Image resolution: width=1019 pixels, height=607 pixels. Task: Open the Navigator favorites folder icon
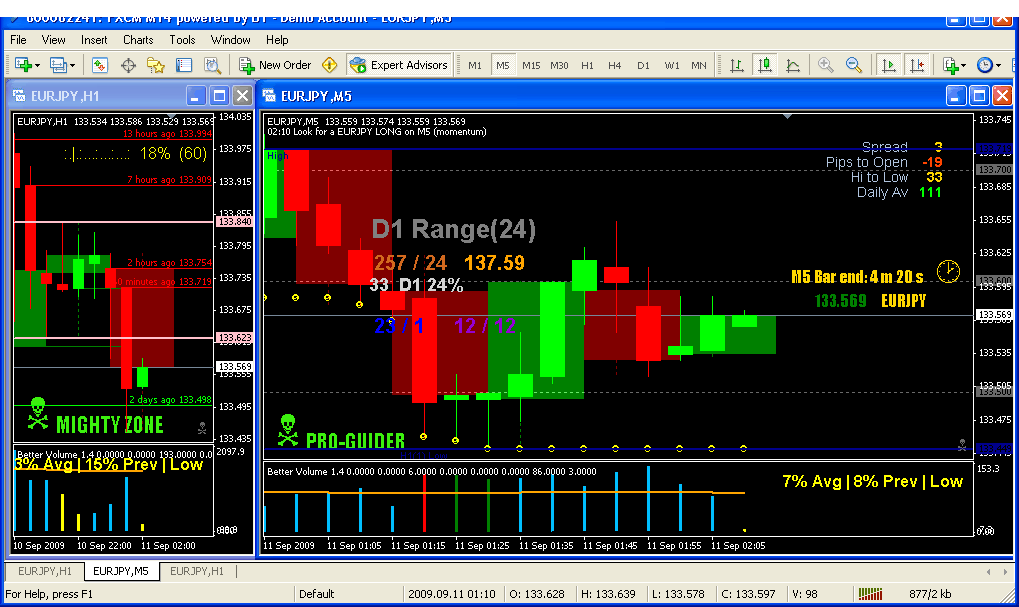pyautogui.click(x=156, y=65)
